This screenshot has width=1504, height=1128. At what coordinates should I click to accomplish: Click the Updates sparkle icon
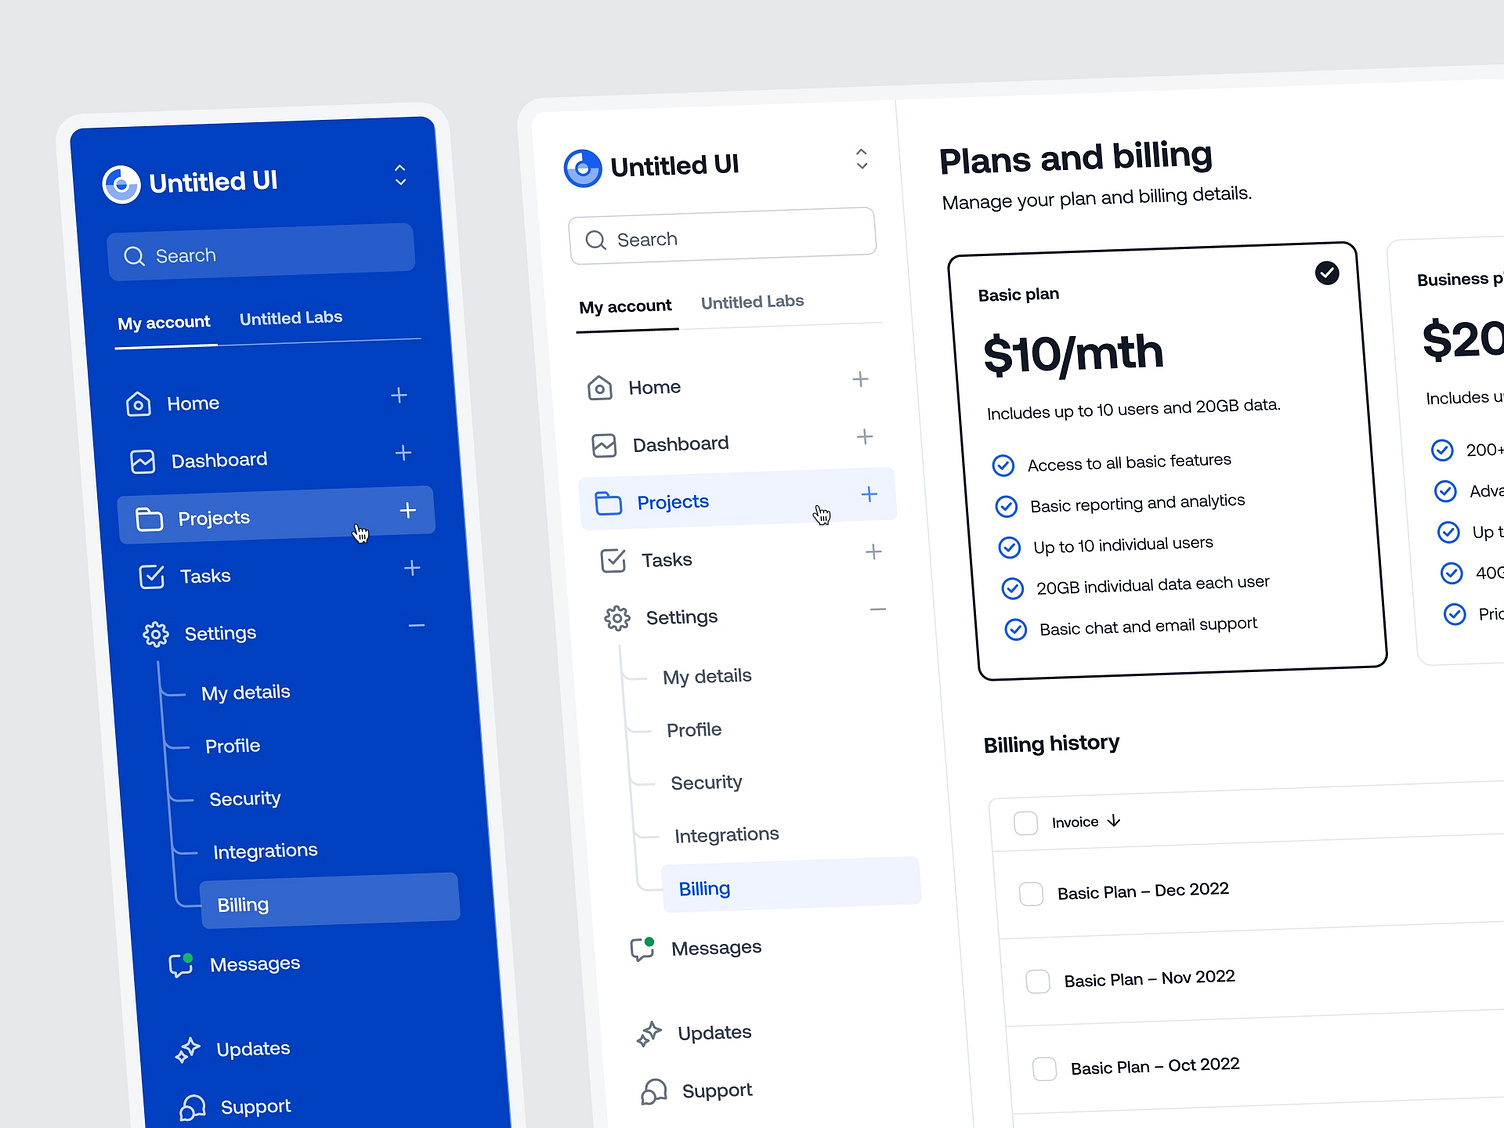pos(649,1033)
